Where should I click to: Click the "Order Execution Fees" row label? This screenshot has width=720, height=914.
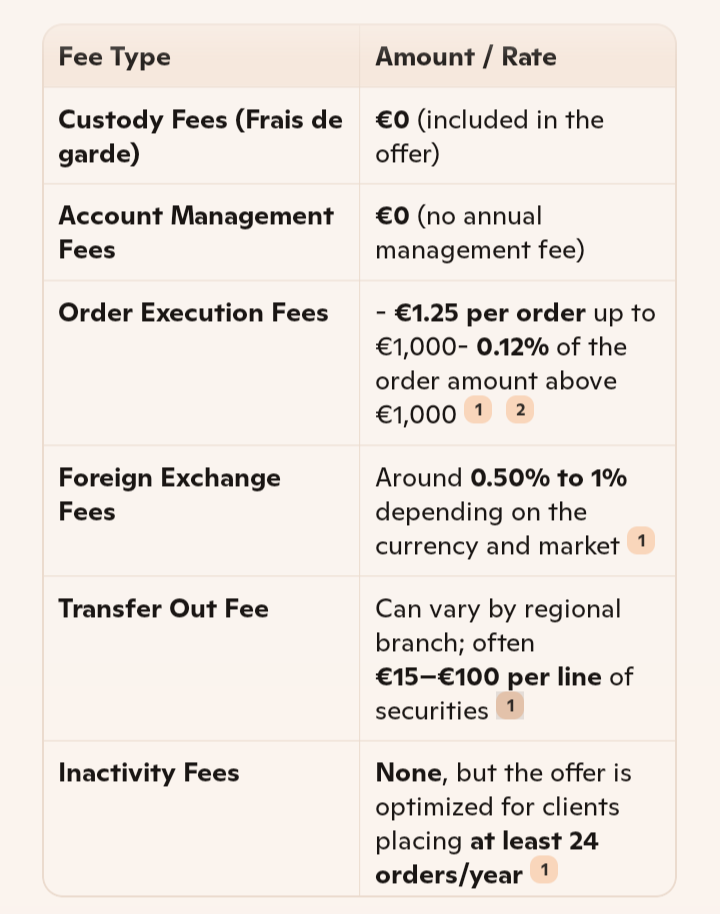click(193, 313)
